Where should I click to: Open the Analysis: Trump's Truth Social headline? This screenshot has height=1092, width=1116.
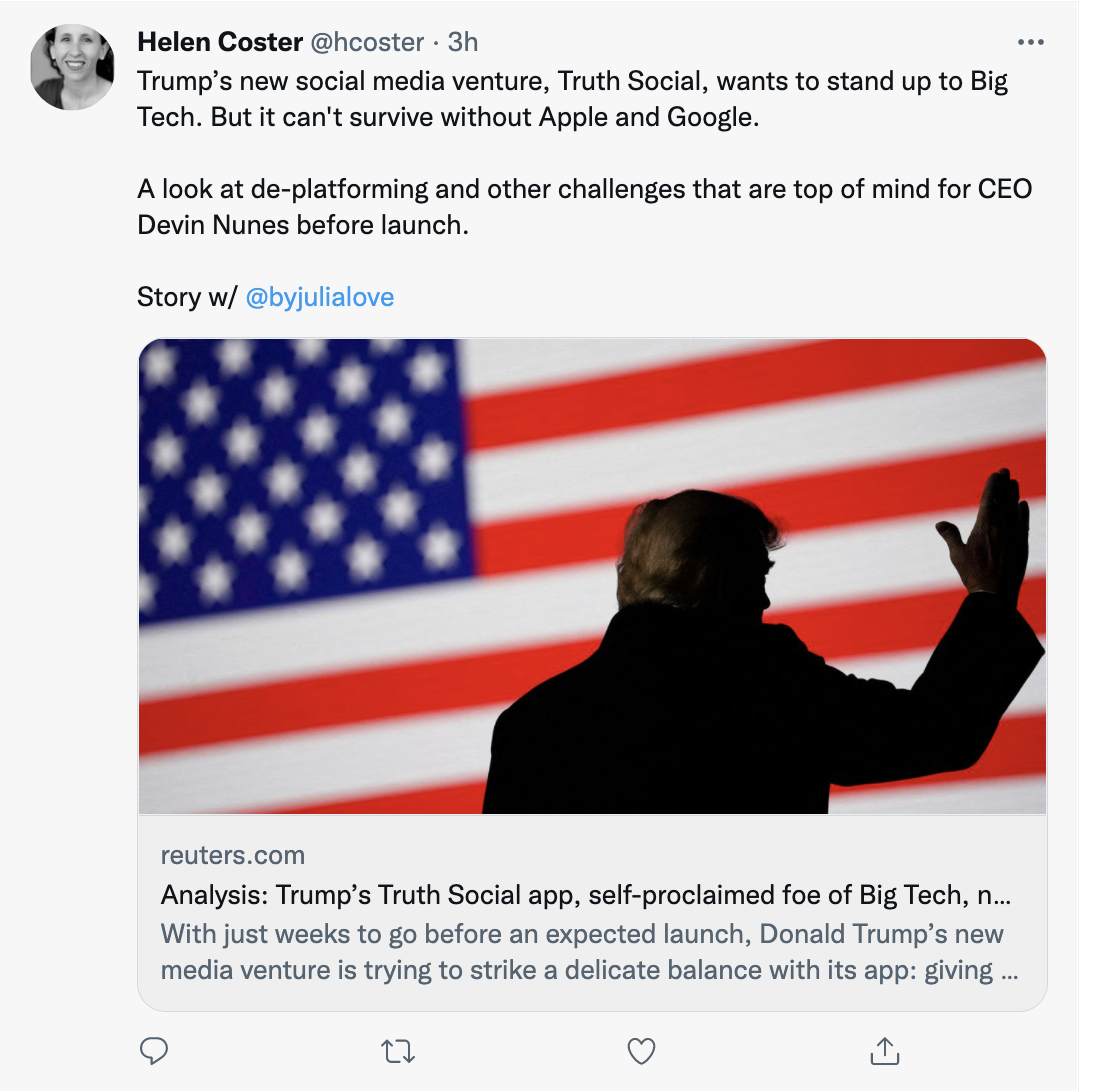(560, 894)
